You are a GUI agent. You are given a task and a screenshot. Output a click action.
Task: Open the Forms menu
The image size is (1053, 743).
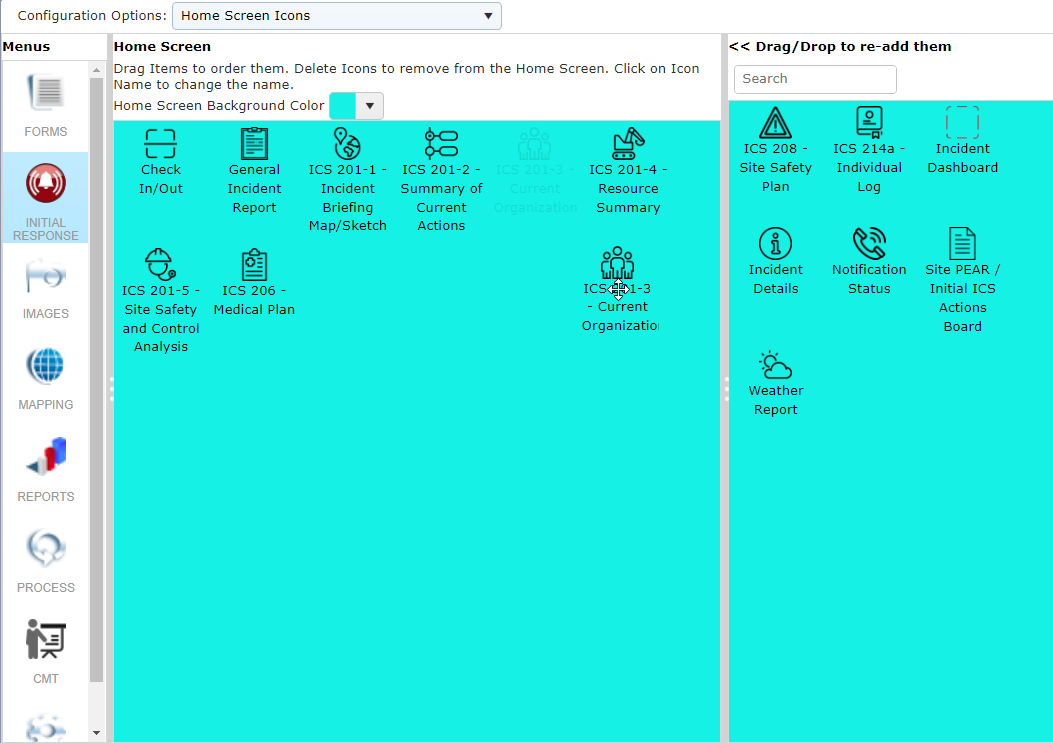click(46, 105)
